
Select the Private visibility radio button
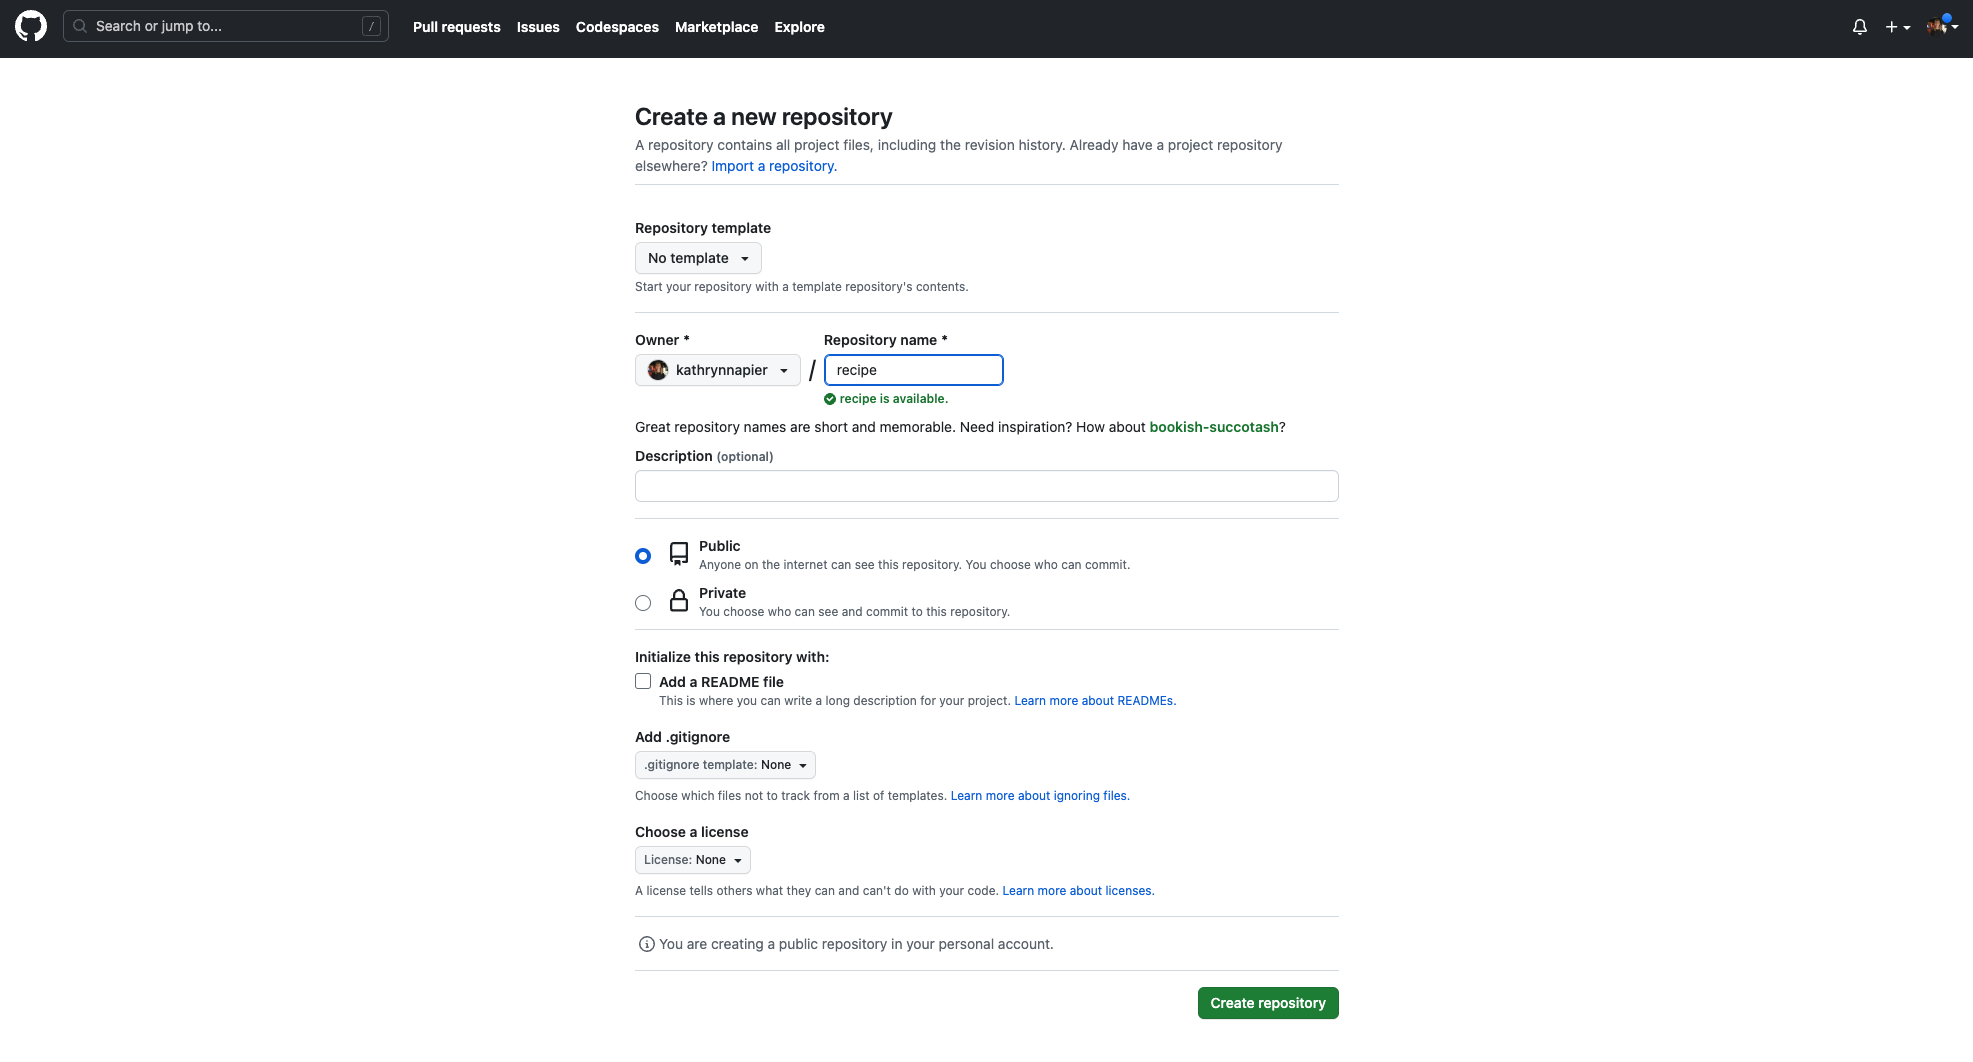point(643,603)
